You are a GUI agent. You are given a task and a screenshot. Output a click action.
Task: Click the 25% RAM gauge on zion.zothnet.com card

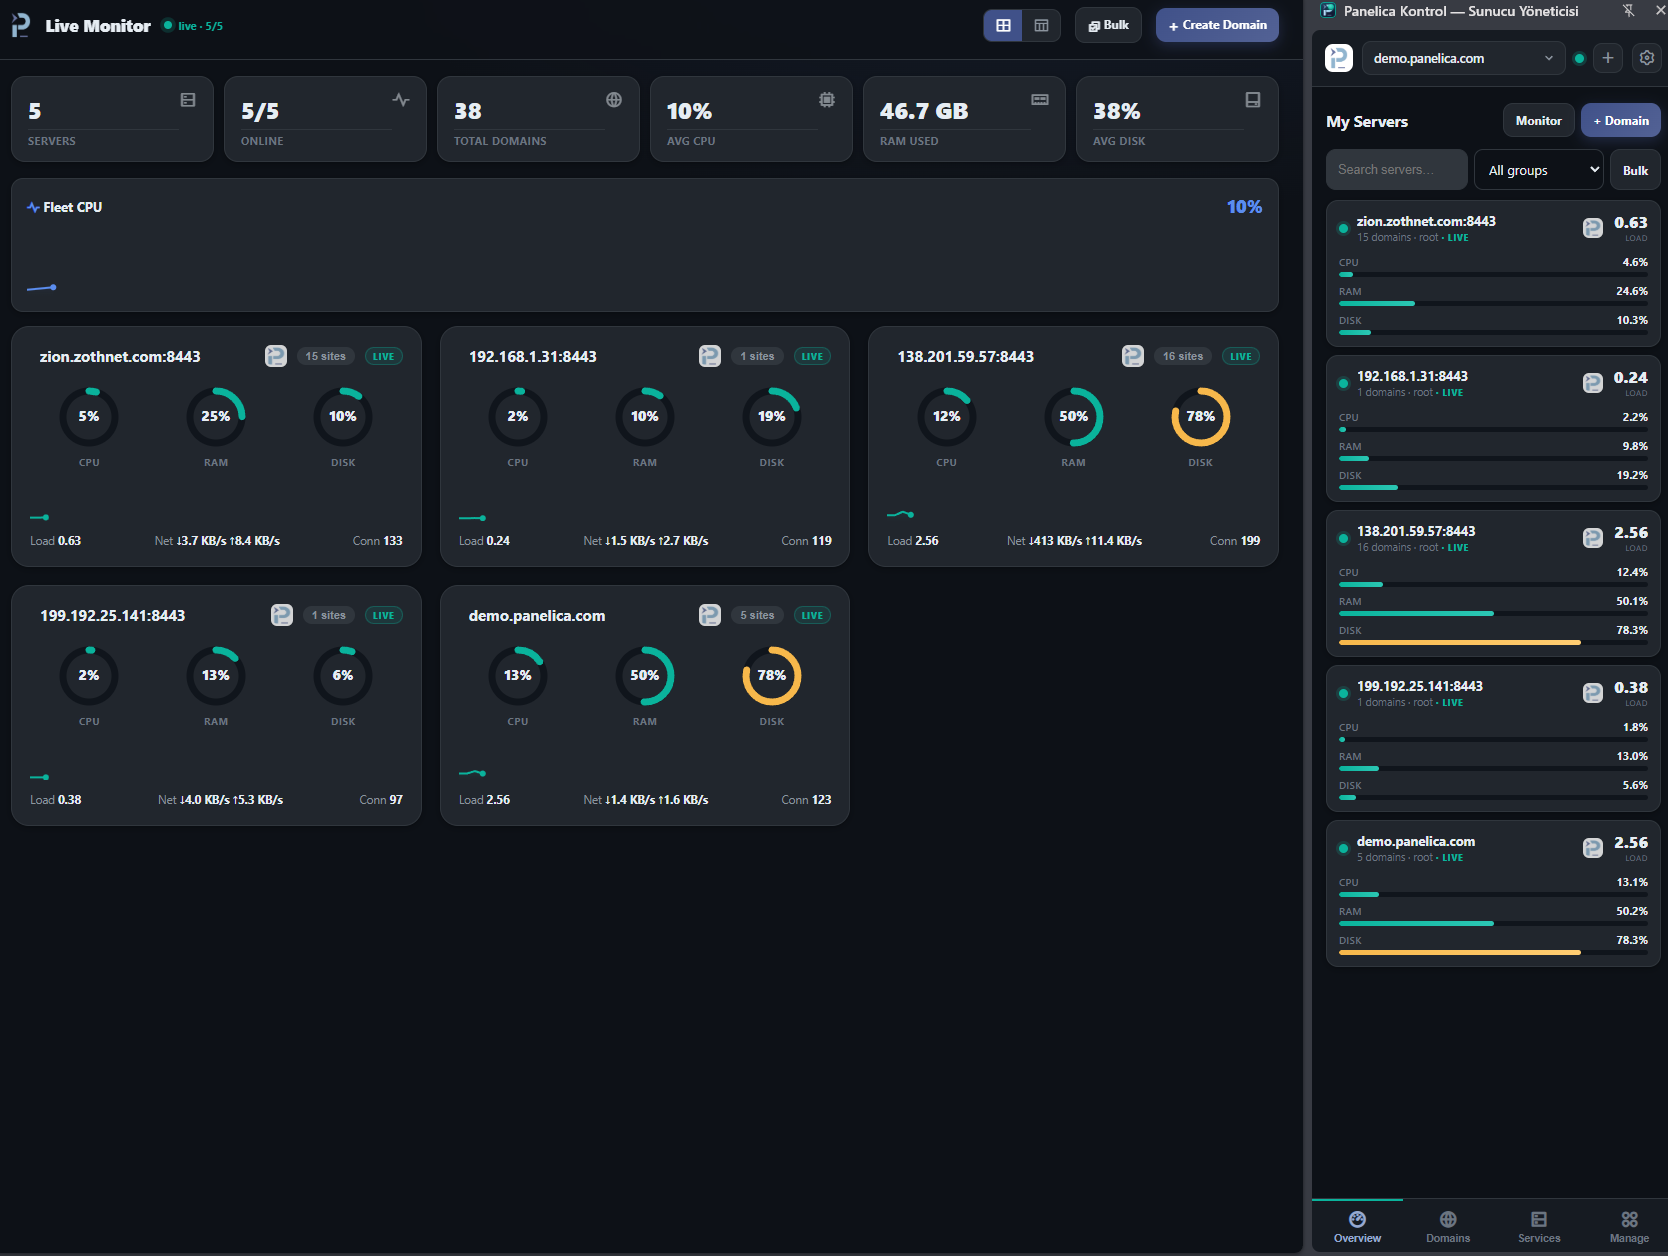point(216,417)
